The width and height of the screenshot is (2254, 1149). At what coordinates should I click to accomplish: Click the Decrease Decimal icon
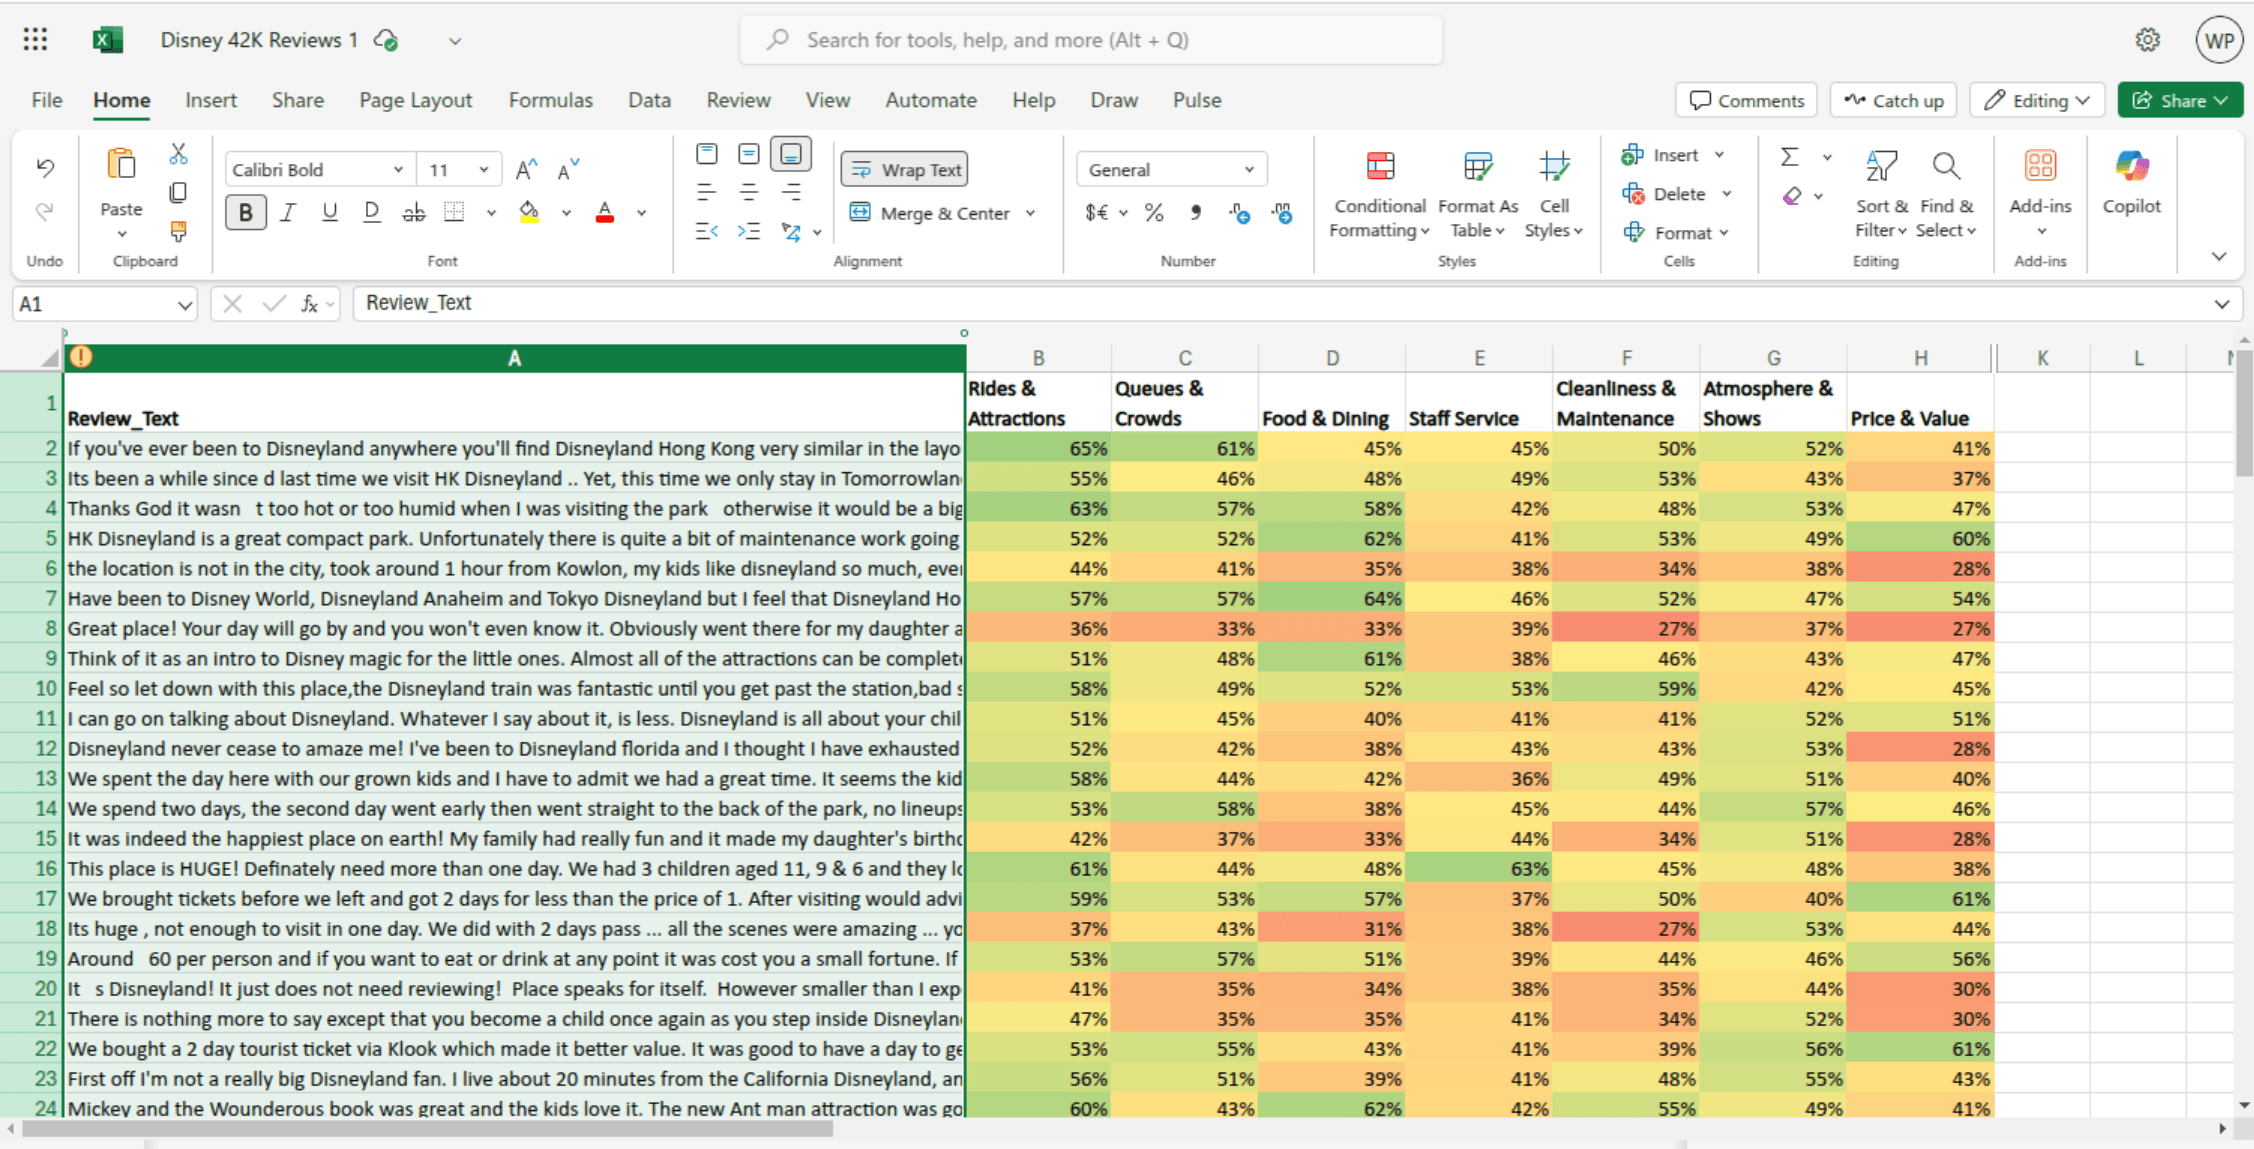[x=1282, y=212]
